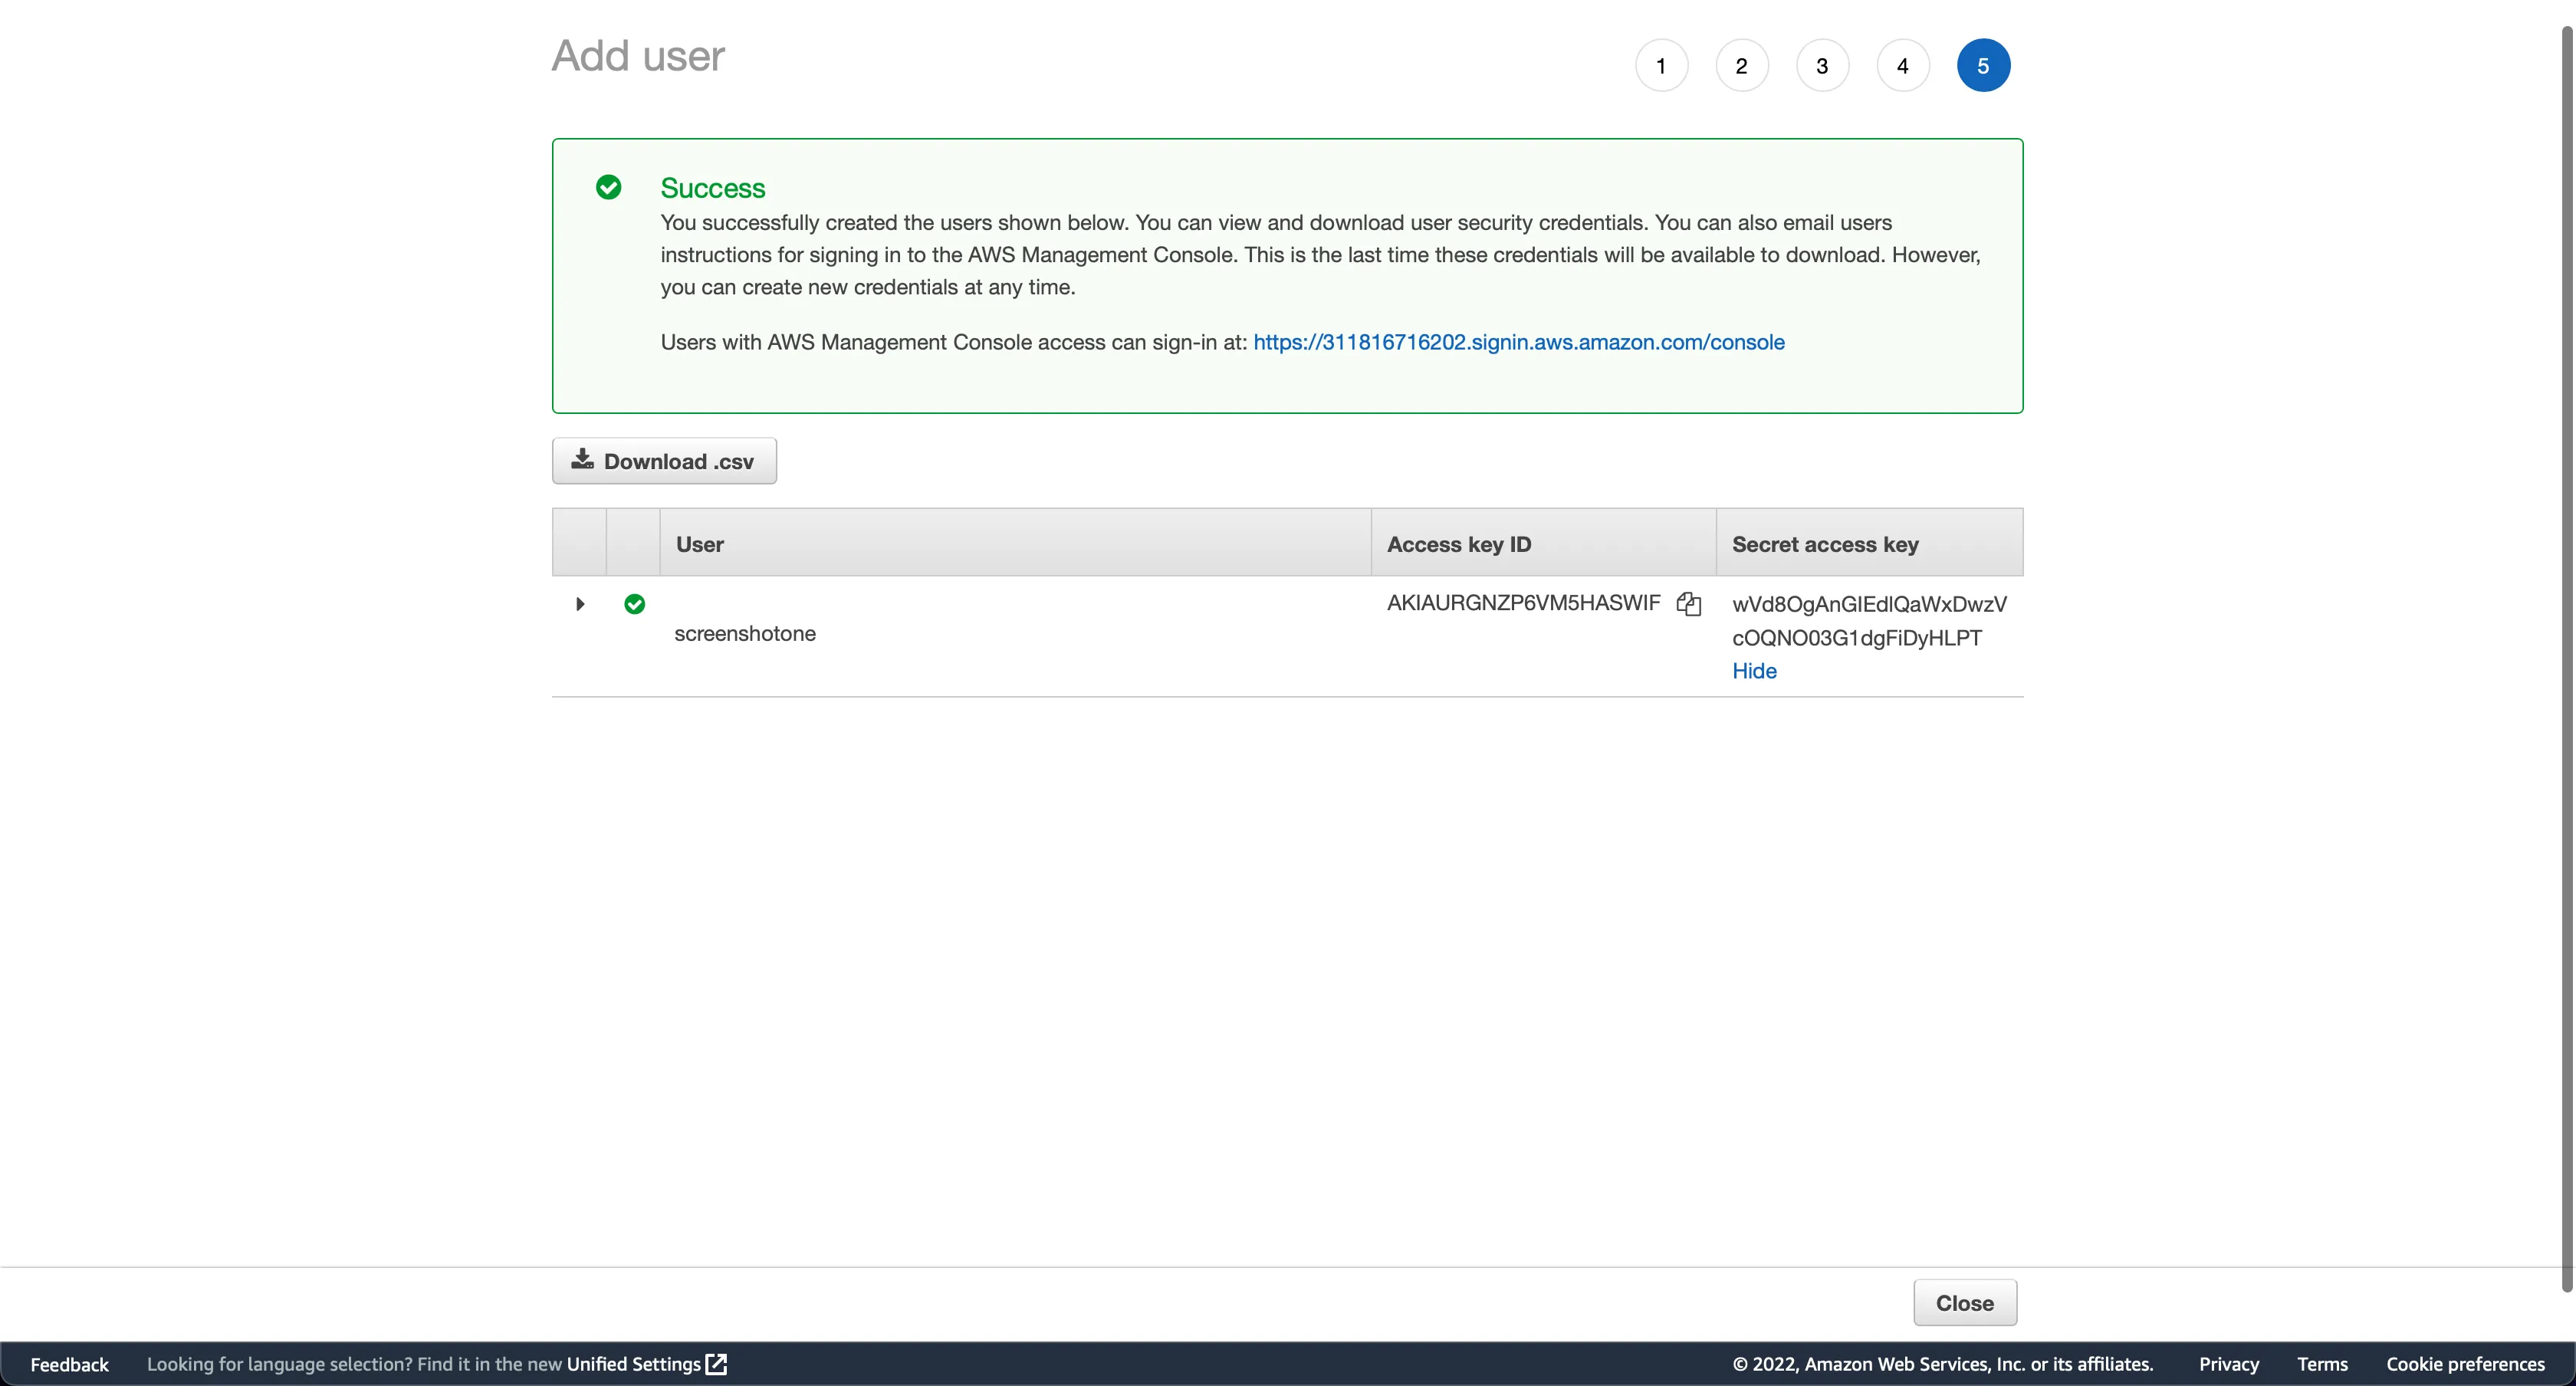Image resolution: width=2576 pixels, height=1386 pixels.
Task: Hide the secret access key
Action: click(1754, 671)
